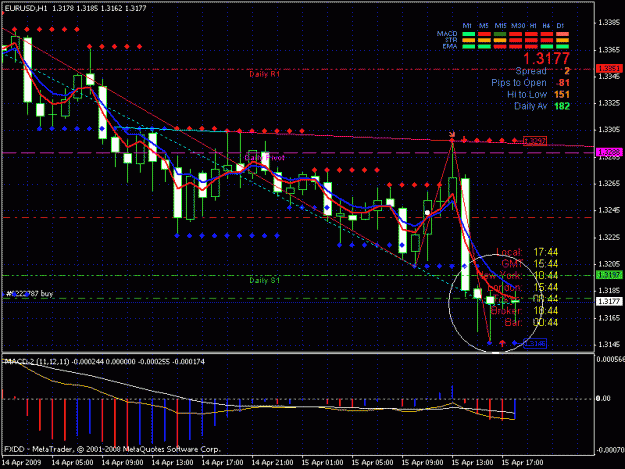Viewport: 625px width, 469px height.
Task: Click the D1 timeframe column header
Action: pos(560,26)
